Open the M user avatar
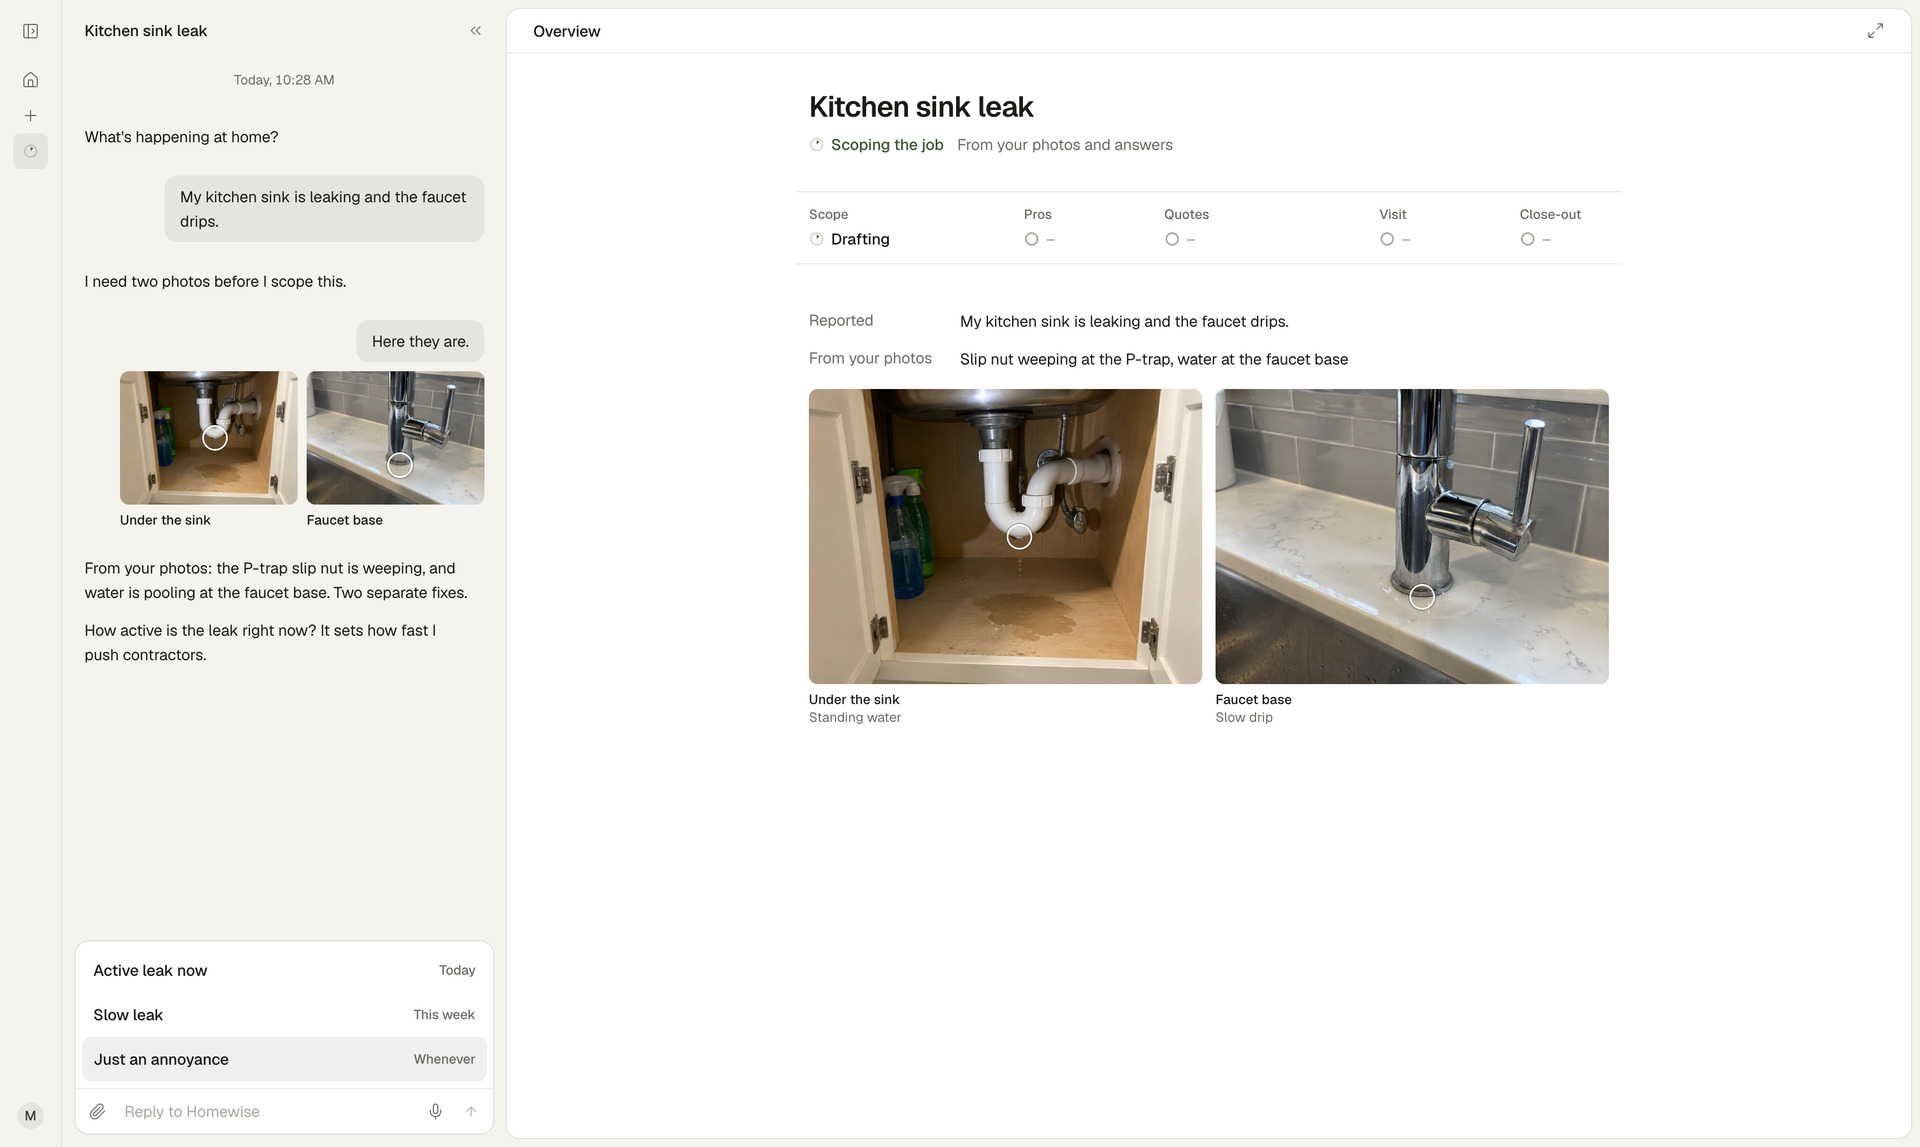The height and width of the screenshot is (1147, 1920). 31,1116
